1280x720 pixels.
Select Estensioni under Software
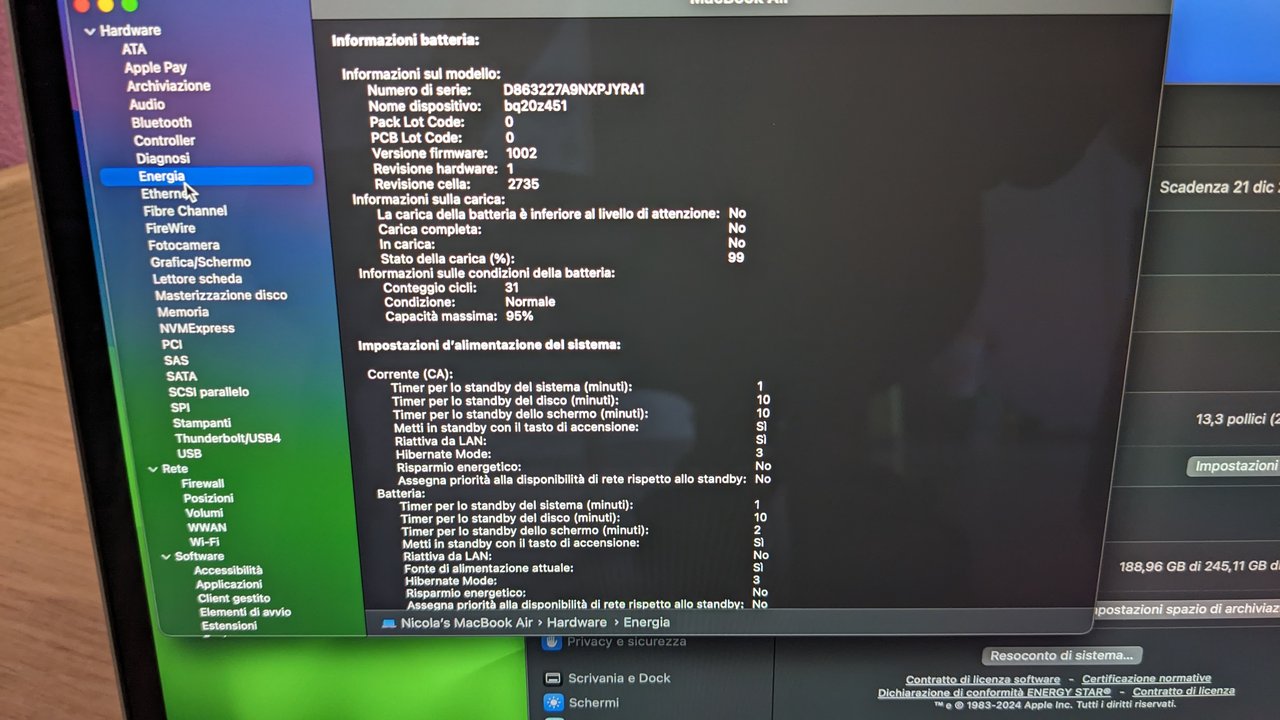[229, 626]
